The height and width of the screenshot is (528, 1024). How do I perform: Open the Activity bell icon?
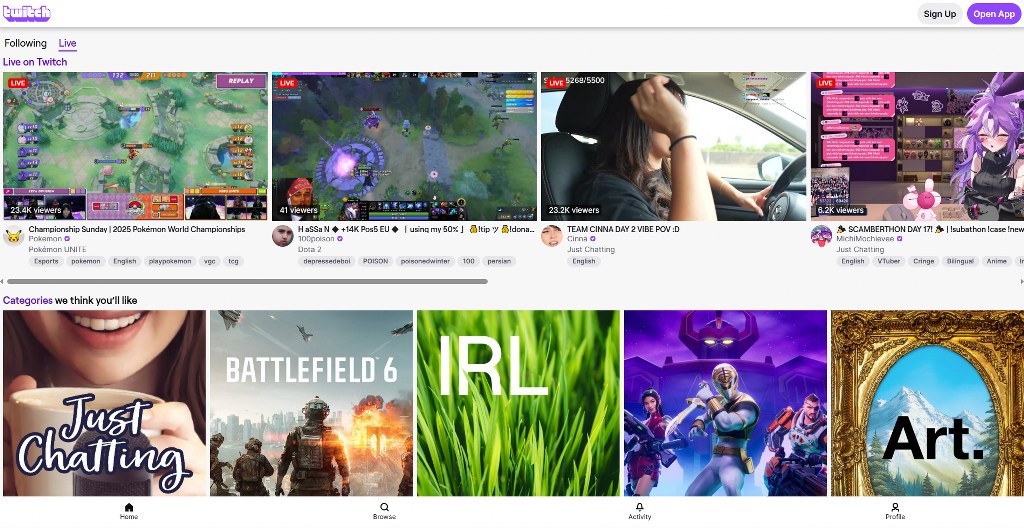click(639, 507)
